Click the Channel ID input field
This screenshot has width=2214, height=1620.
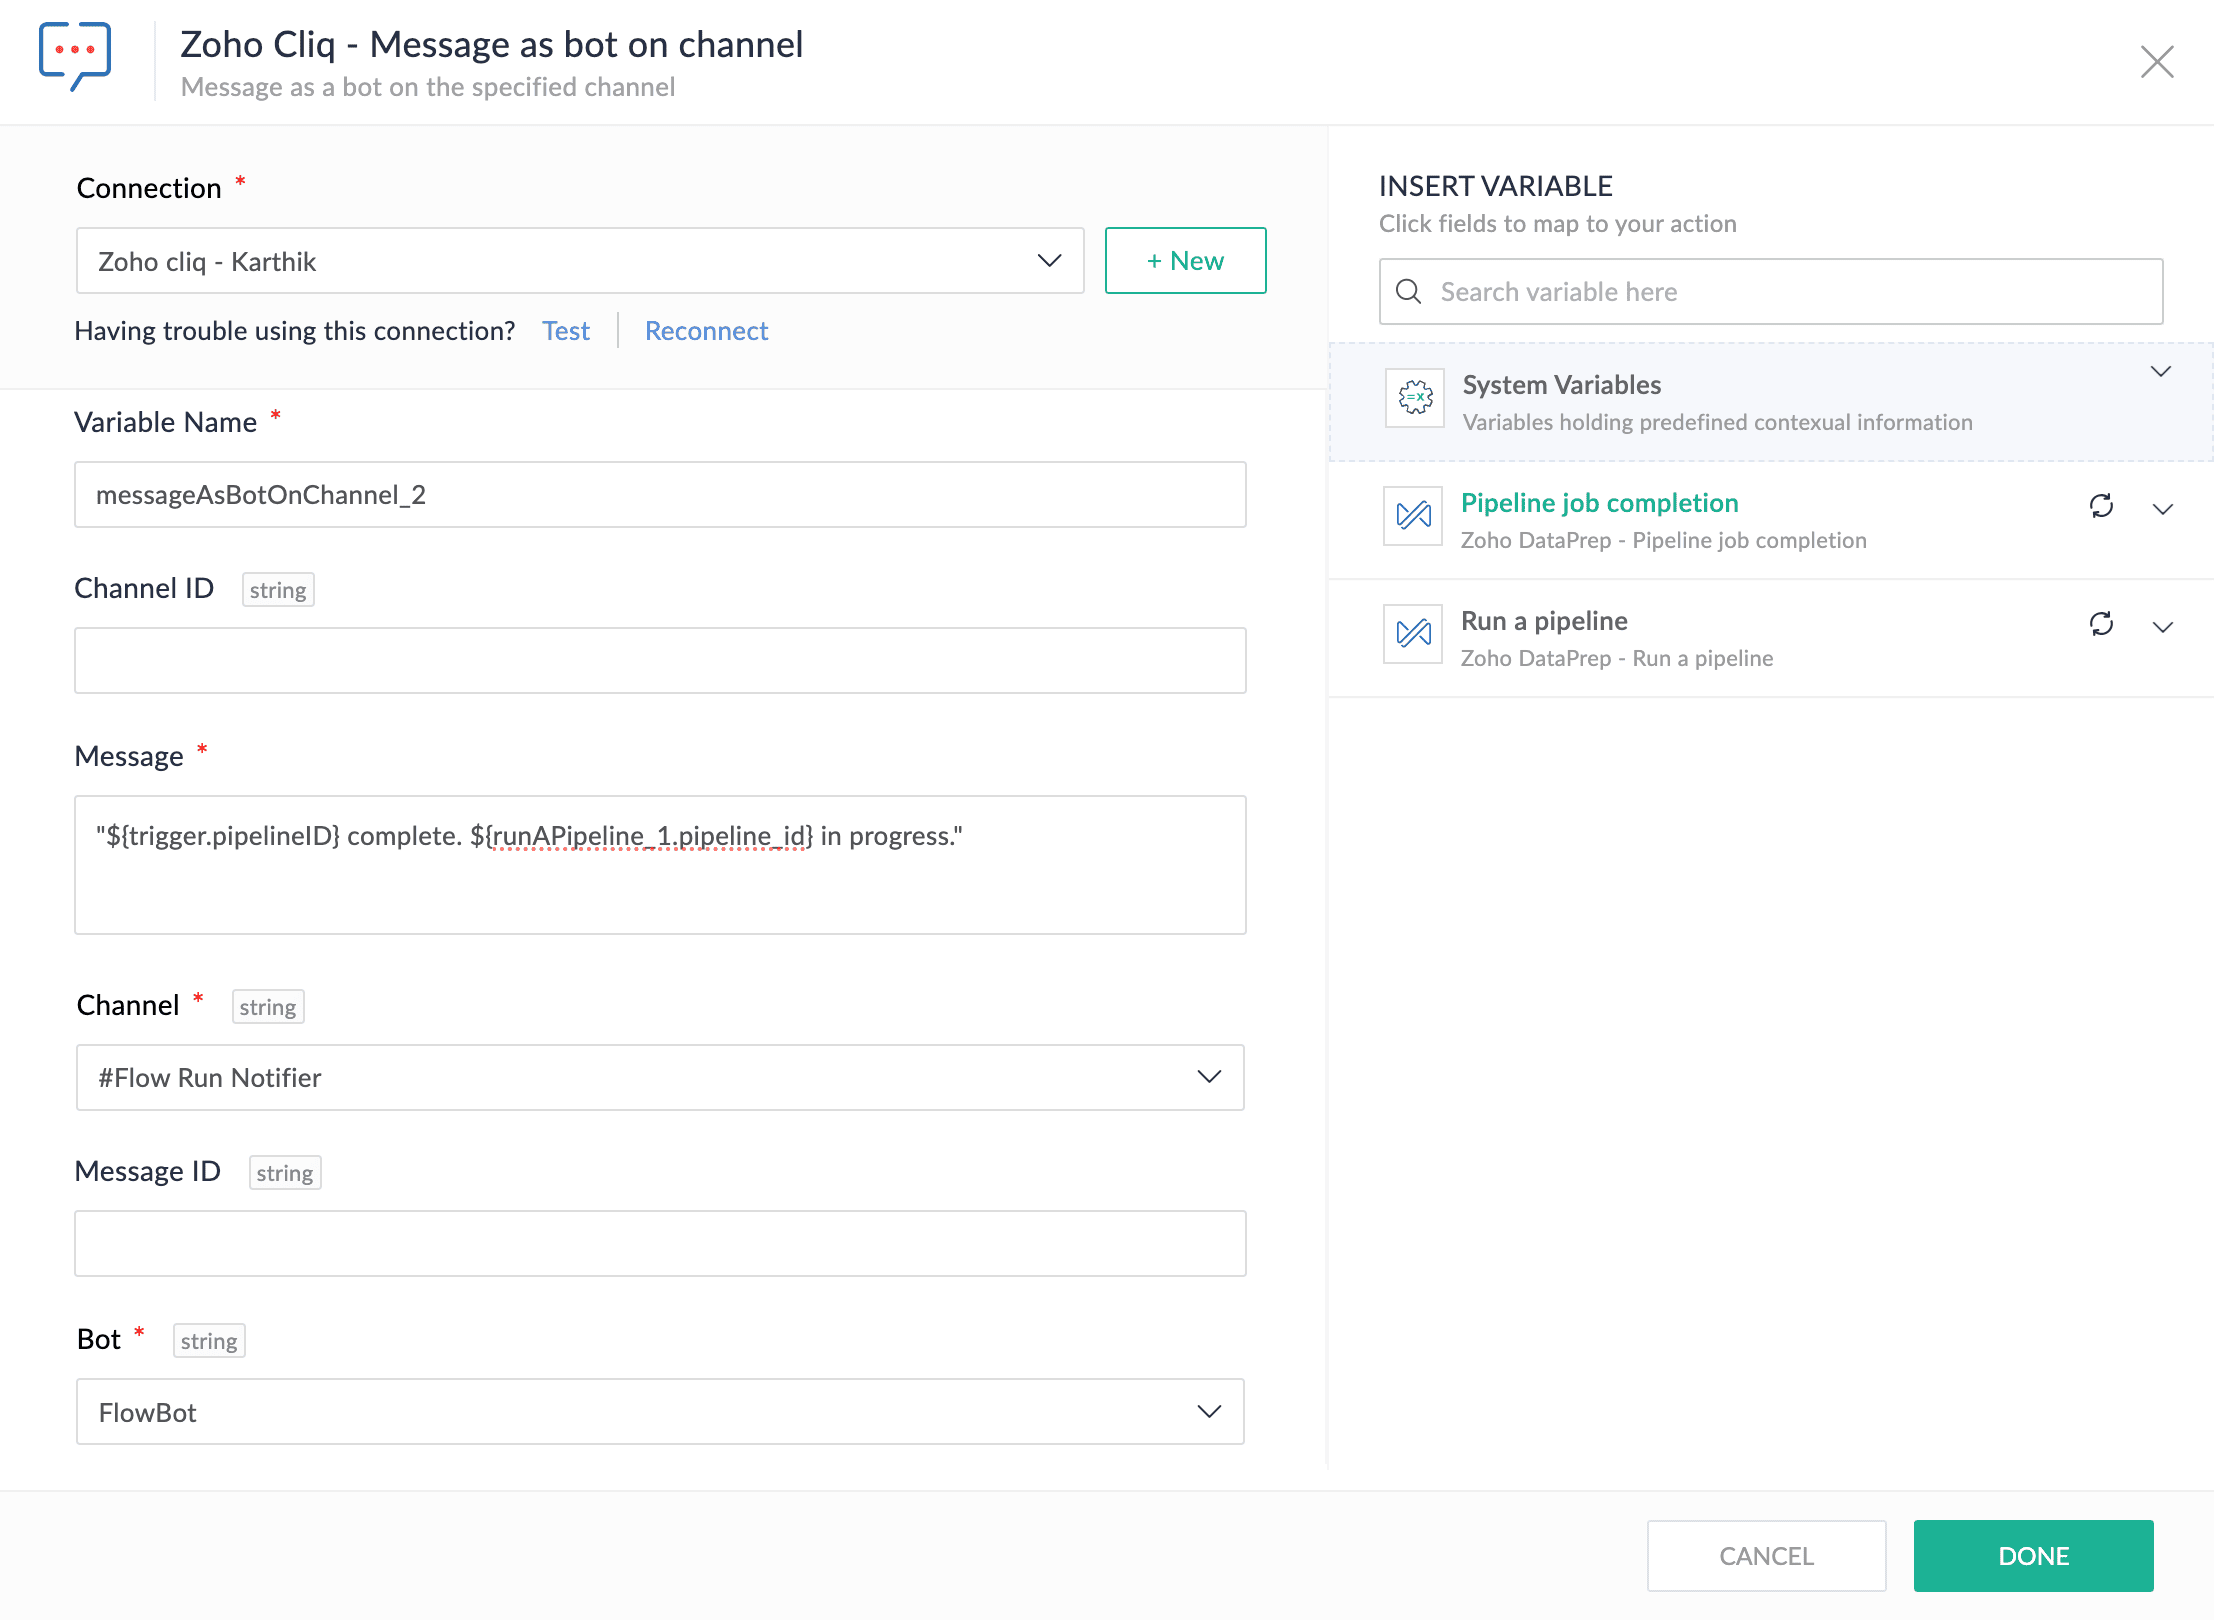tap(660, 661)
